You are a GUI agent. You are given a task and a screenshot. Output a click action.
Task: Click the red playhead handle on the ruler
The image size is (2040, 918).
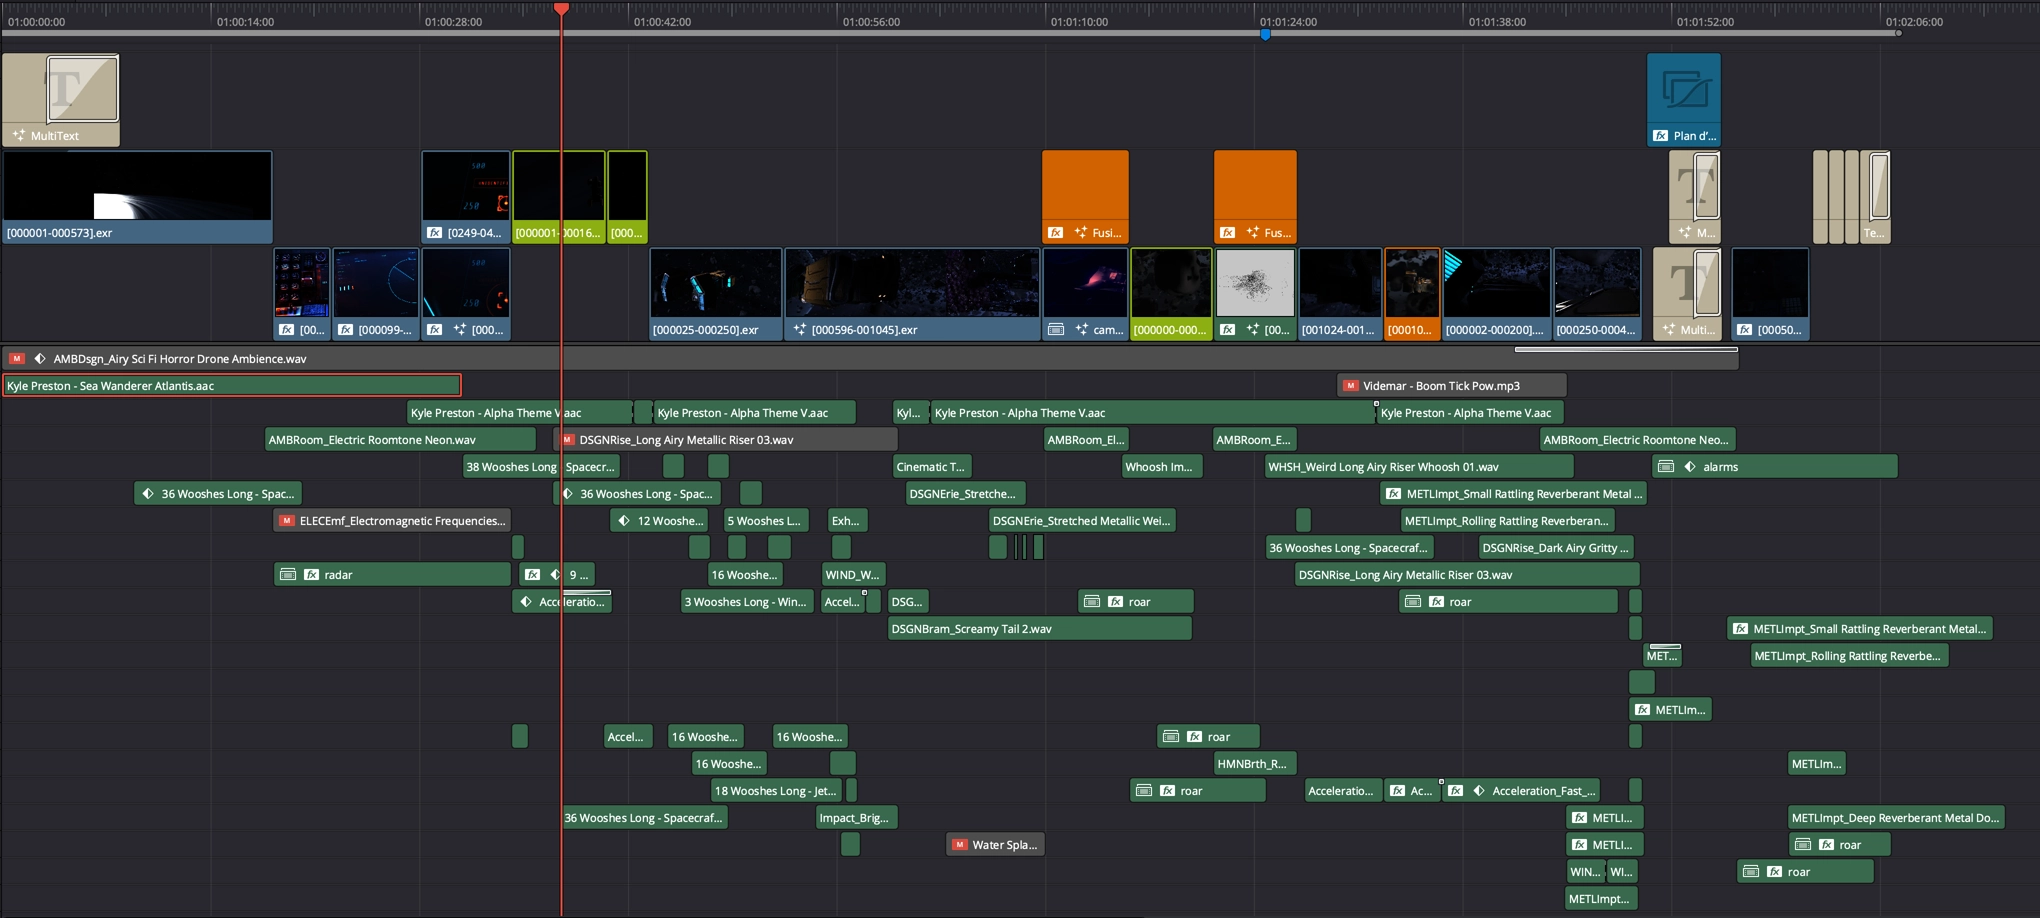point(561,9)
